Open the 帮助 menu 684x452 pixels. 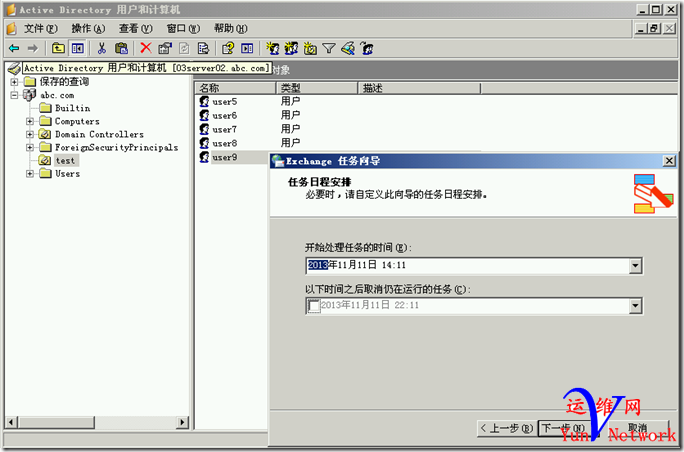tap(230, 29)
